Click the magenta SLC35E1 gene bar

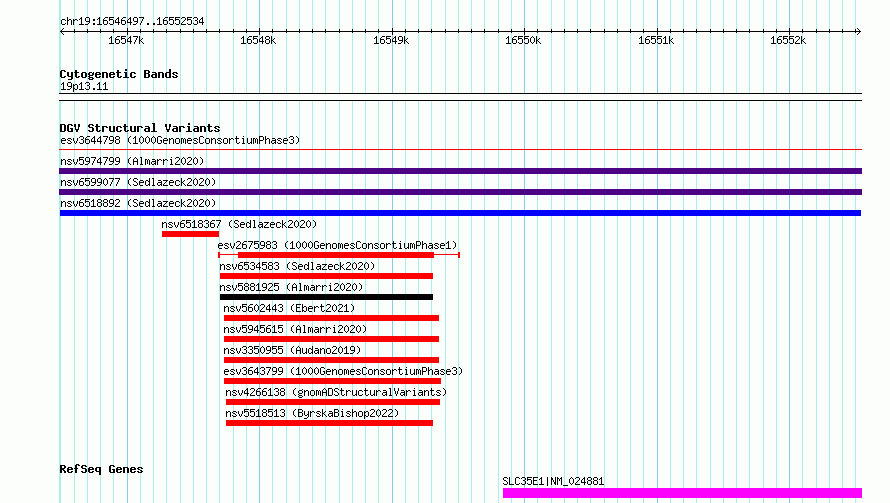682,493
